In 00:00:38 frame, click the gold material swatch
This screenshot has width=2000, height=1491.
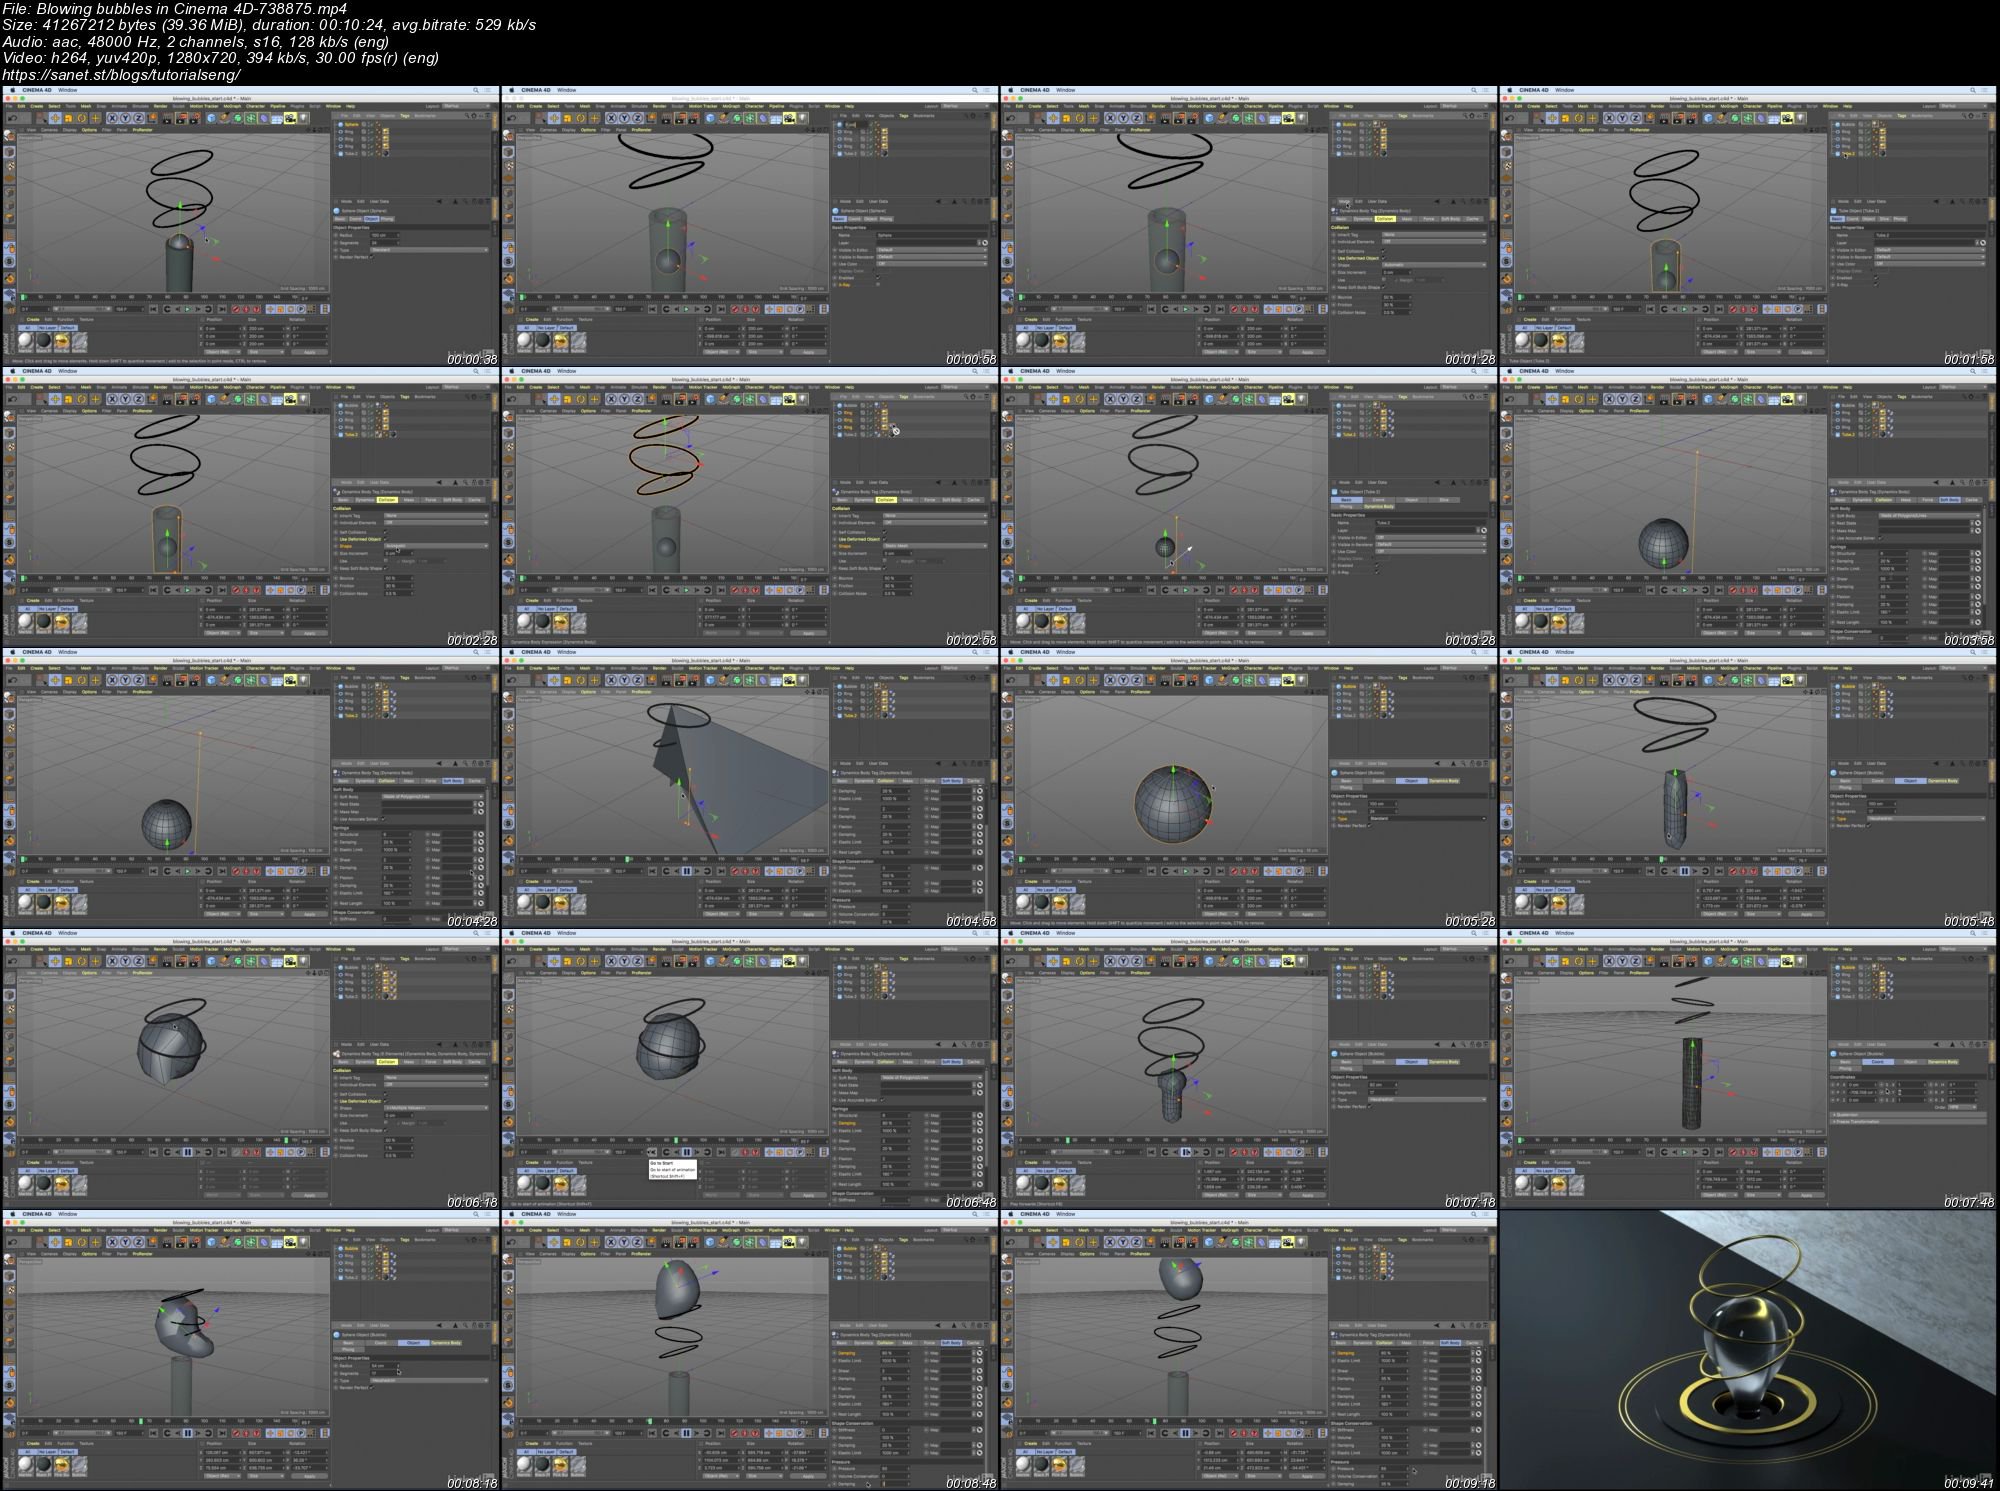62,340
